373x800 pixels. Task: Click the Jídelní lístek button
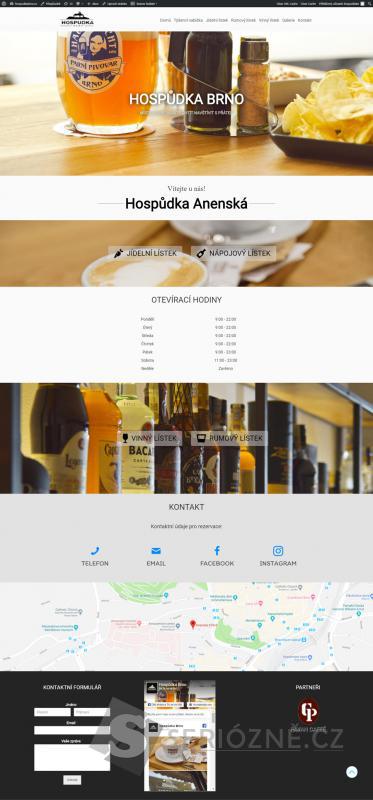pos(145,253)
